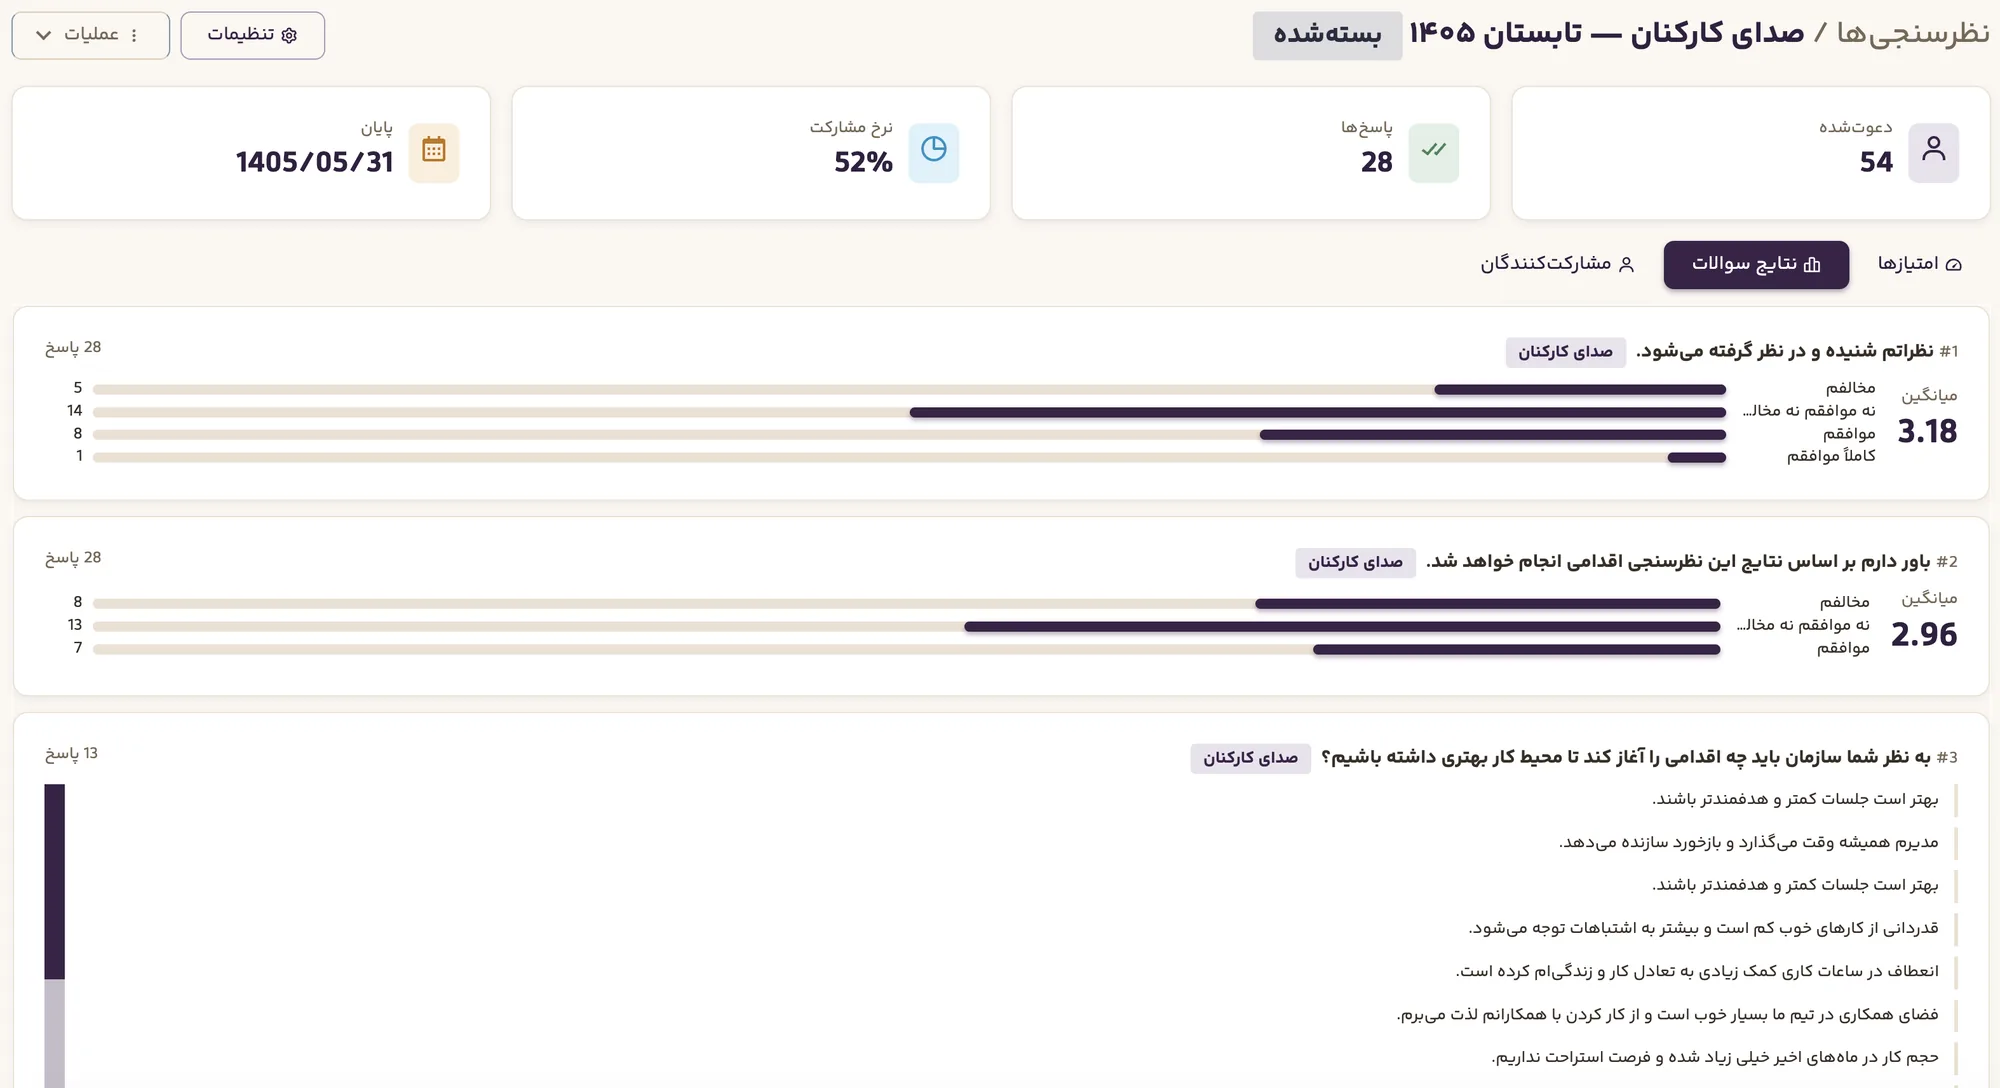
Task: Click the dark sentiment bar of question 3
Action: click(x=54, y=881)
